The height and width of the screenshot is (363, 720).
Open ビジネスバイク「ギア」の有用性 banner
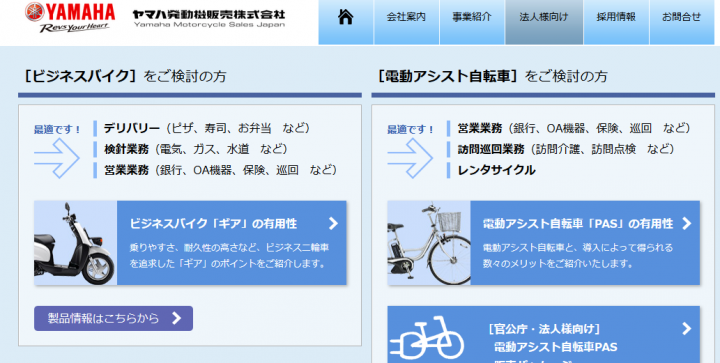[x=190, y=243]
